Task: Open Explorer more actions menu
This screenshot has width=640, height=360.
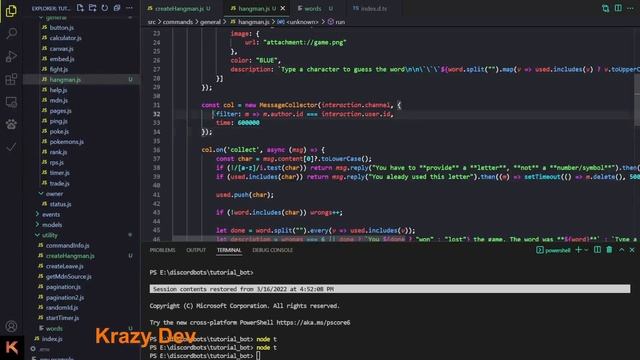Action: 129,8
